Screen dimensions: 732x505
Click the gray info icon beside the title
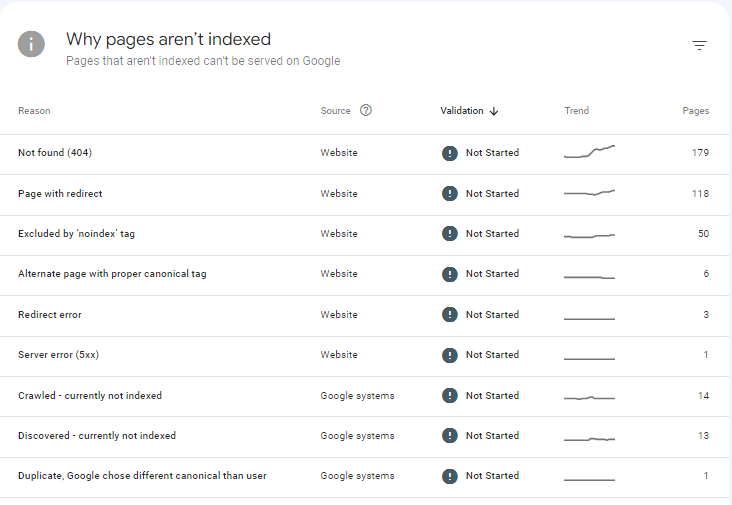coord(31,44)
